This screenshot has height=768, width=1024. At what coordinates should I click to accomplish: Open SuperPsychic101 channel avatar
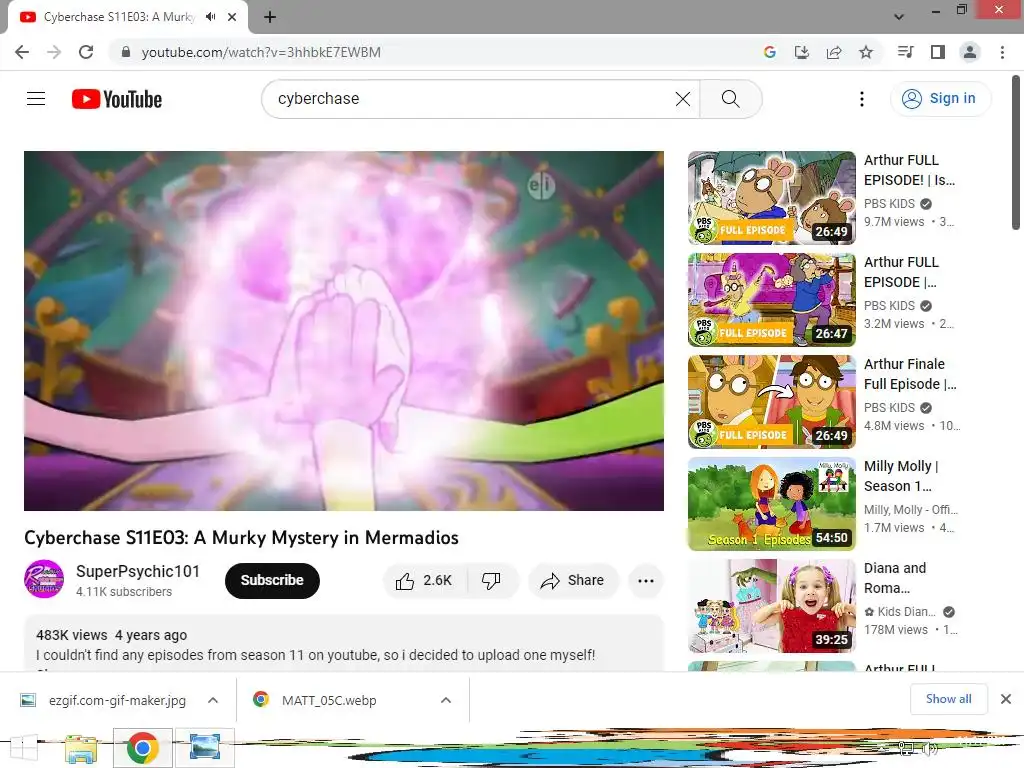point(44,579)
